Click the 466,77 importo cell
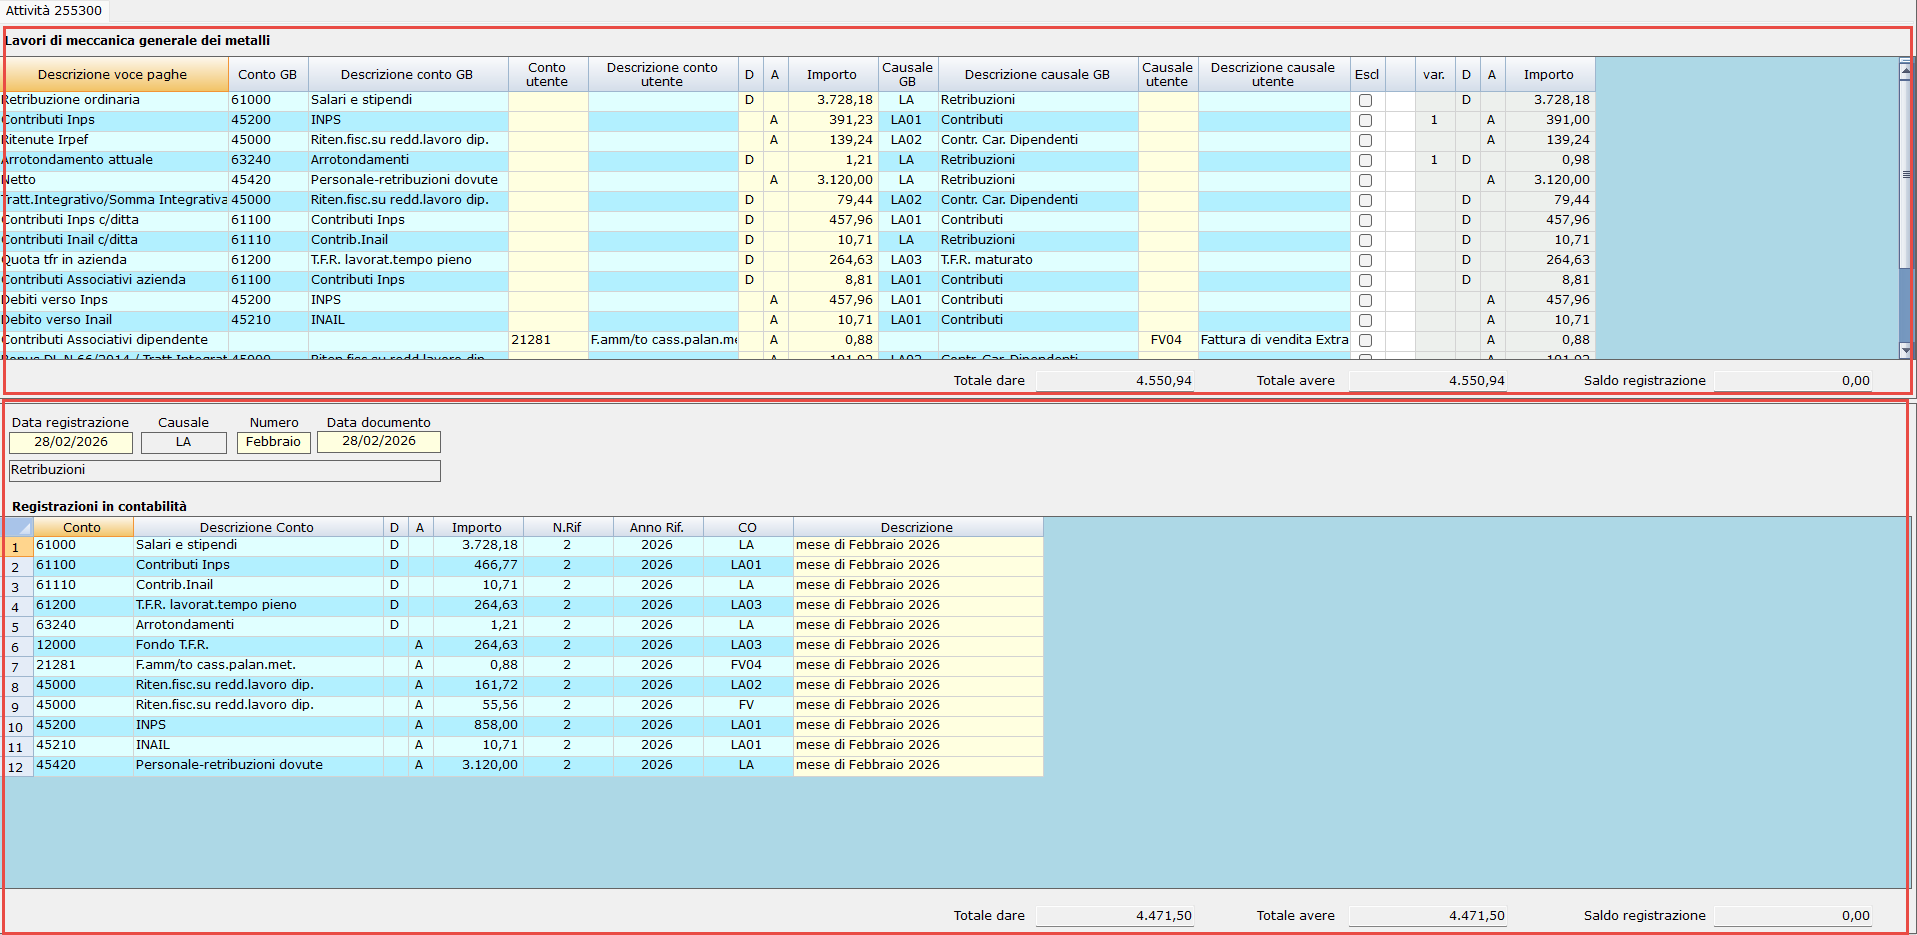Viewport: 1917px width, 935px height. click(478, 565)
